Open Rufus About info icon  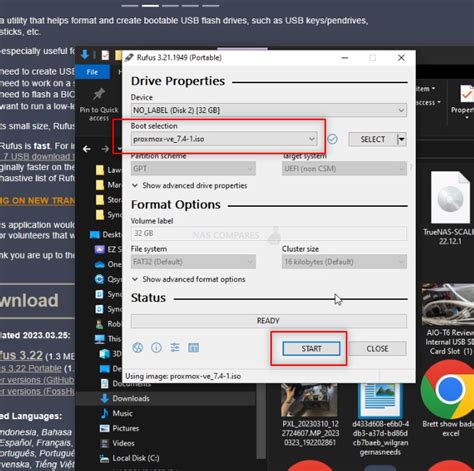(x=156, y=348)
